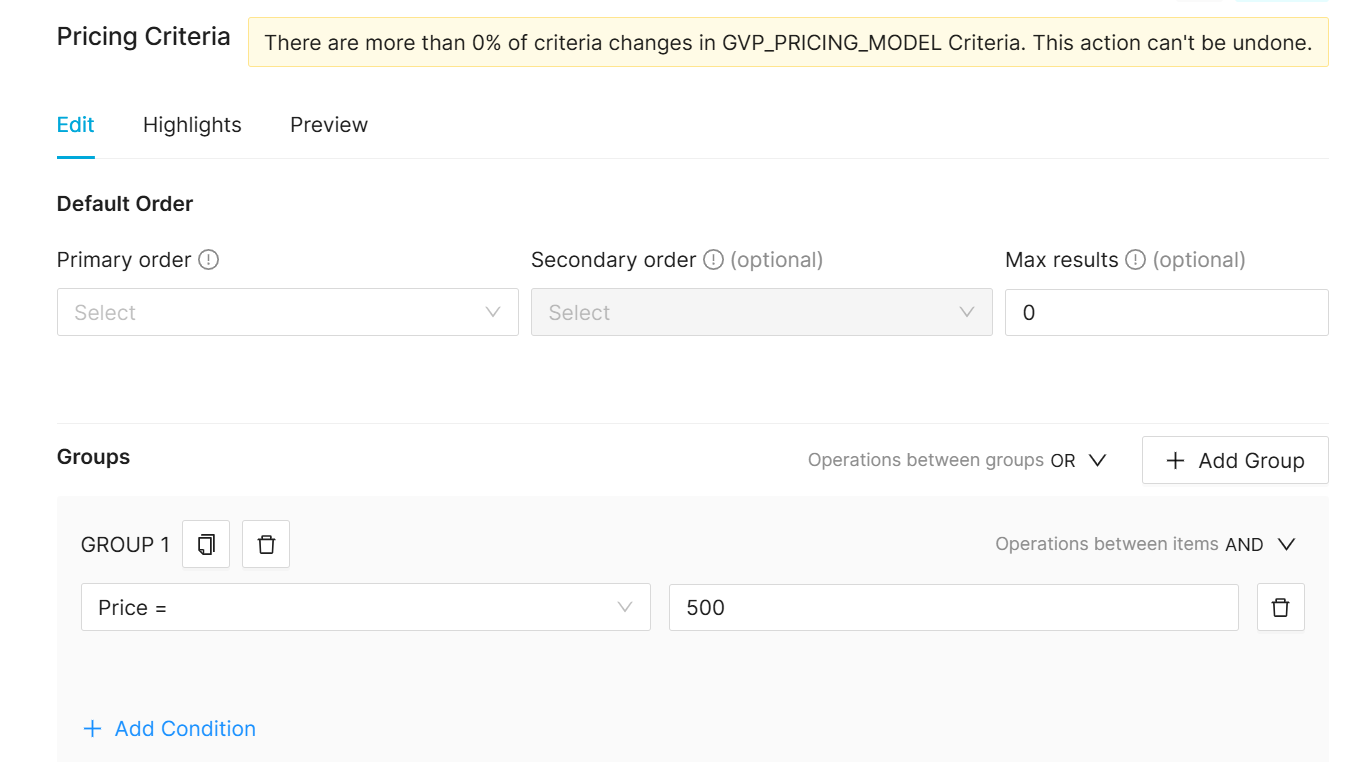The image size is (1357, 762).
Task: Switch to the Highlights tab
Action: click(192, 125)
